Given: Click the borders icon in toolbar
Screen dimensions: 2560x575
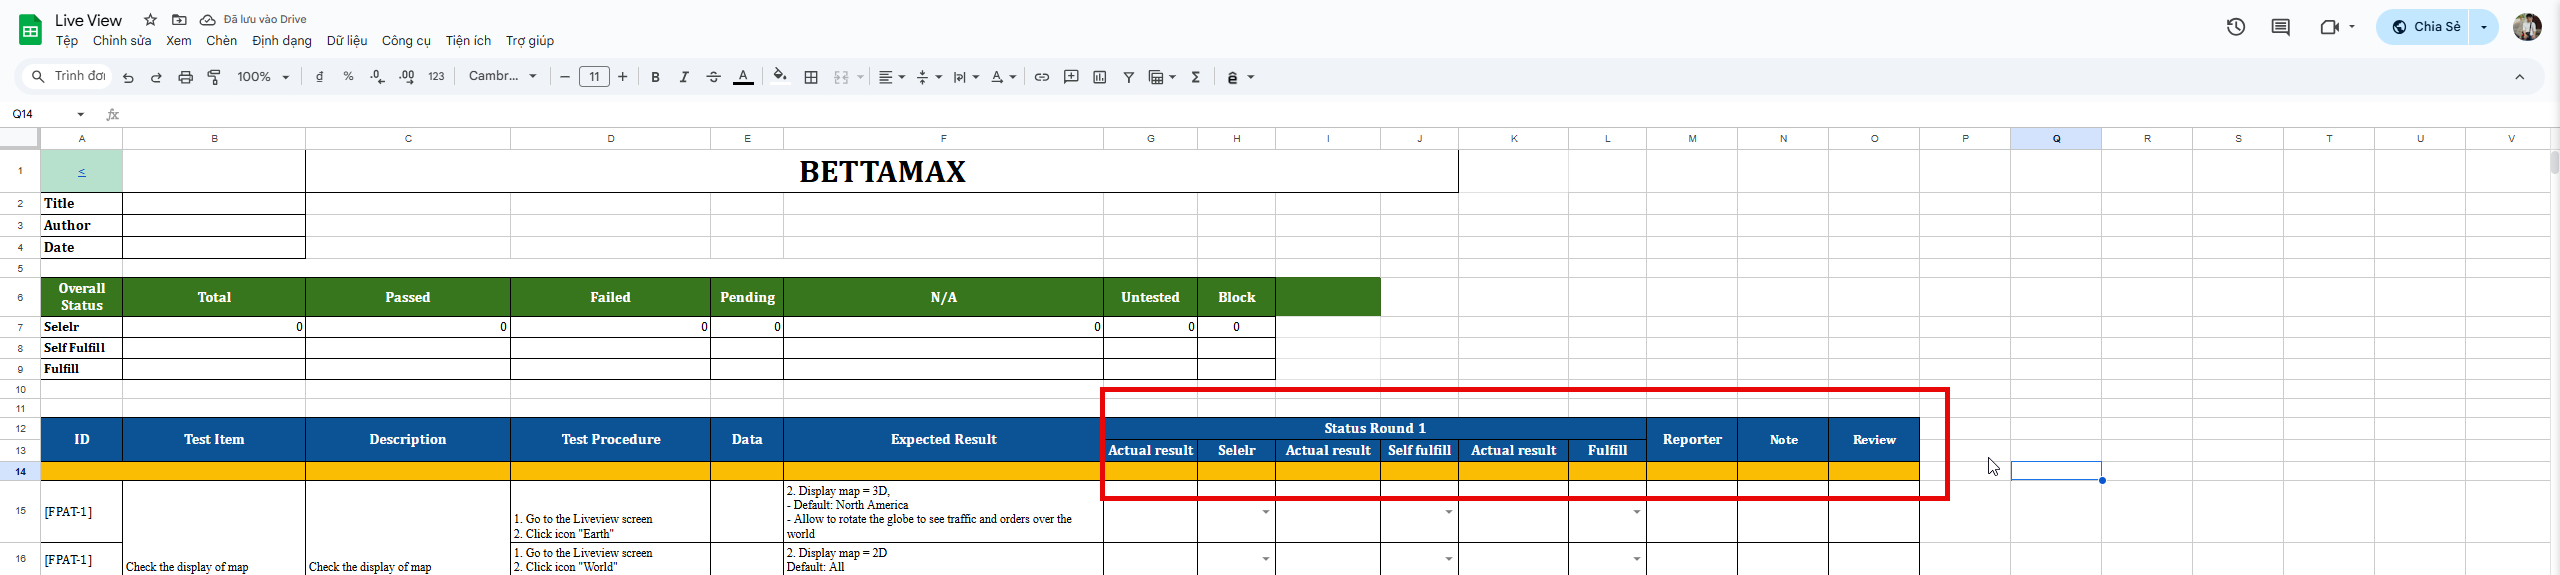Looking at the screenshot, I should (x=811, y=77).
